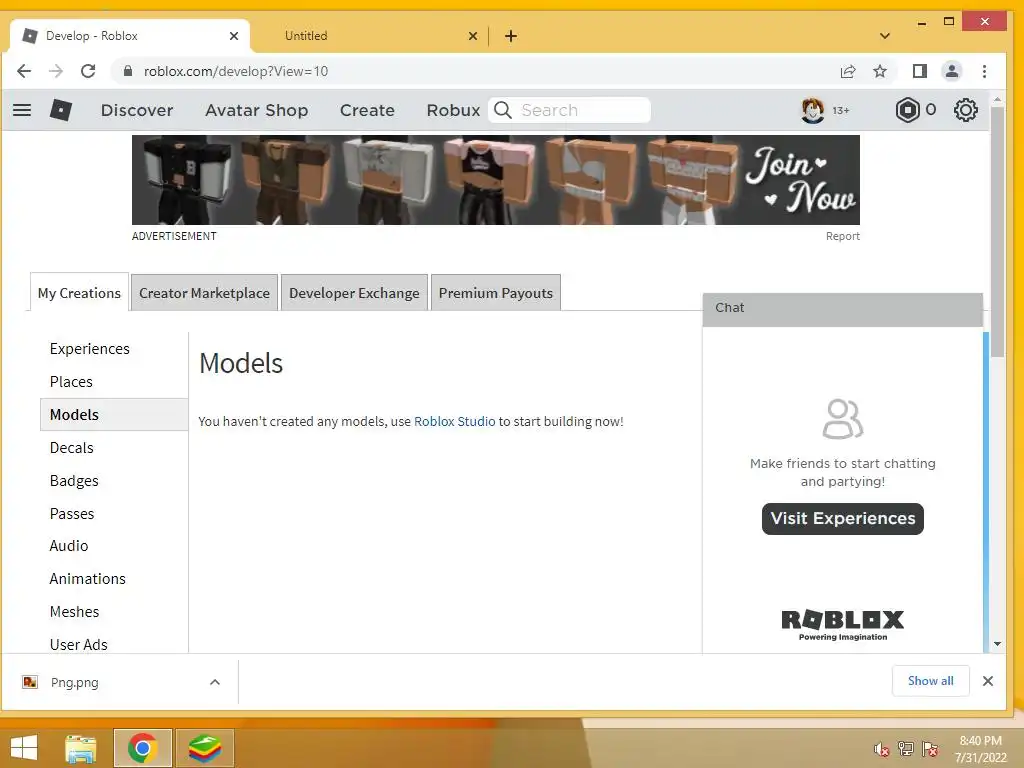Select User Ads in the sidebar
Screen dimensions: 1024x768
tap(78, 644)
